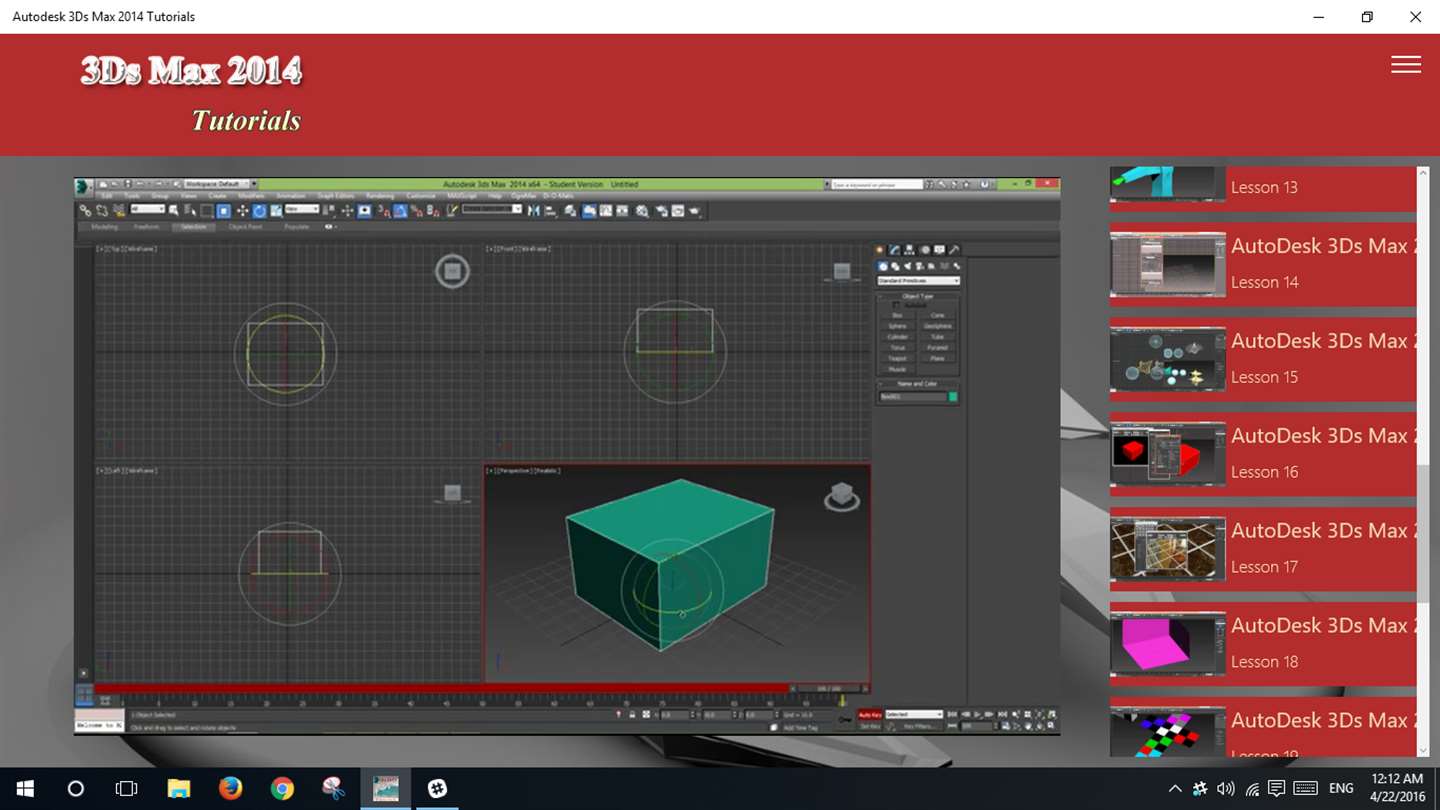1440x810 pixels.
Task: Switch to the Freeform ribbon tab
Action: [x=146, y=227]
